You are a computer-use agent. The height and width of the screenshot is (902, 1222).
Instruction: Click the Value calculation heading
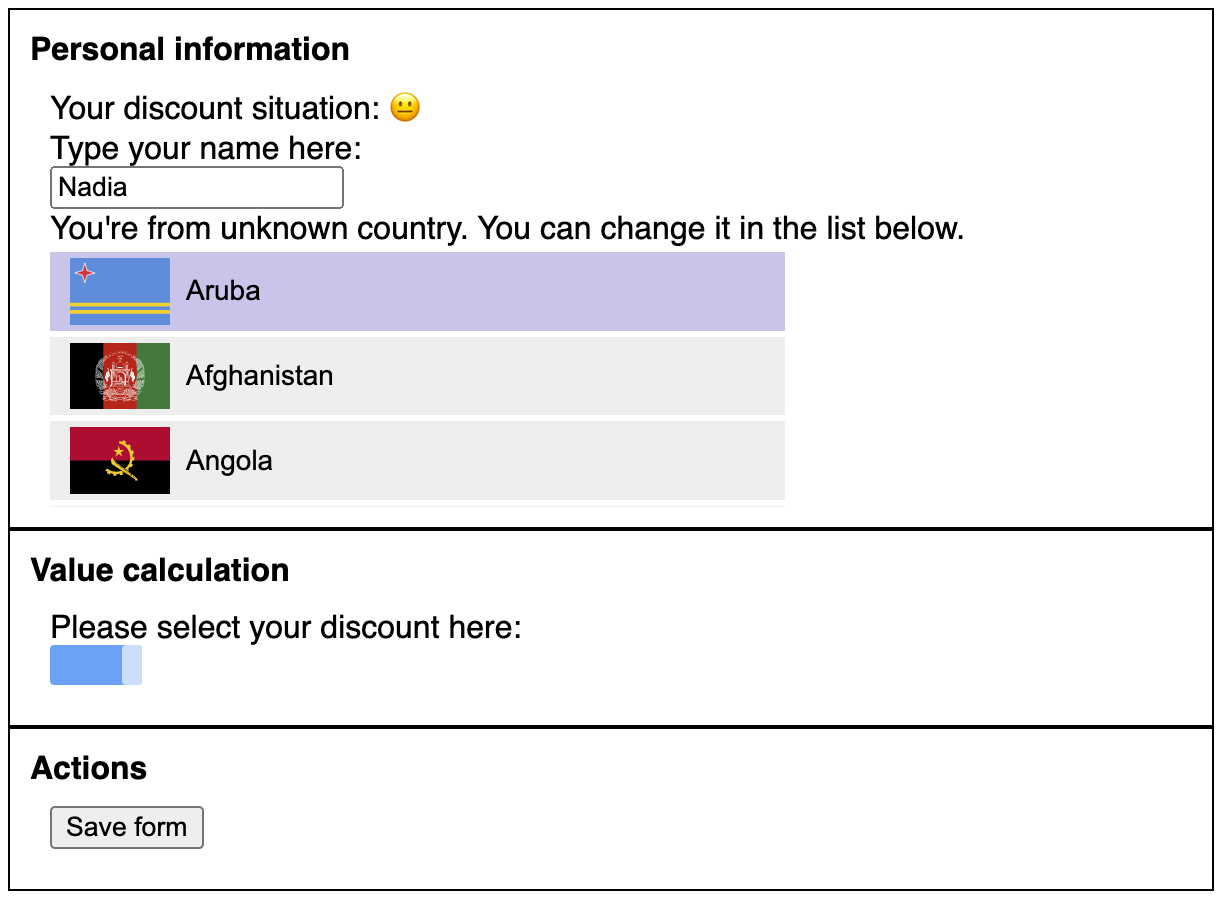[160, 570]
